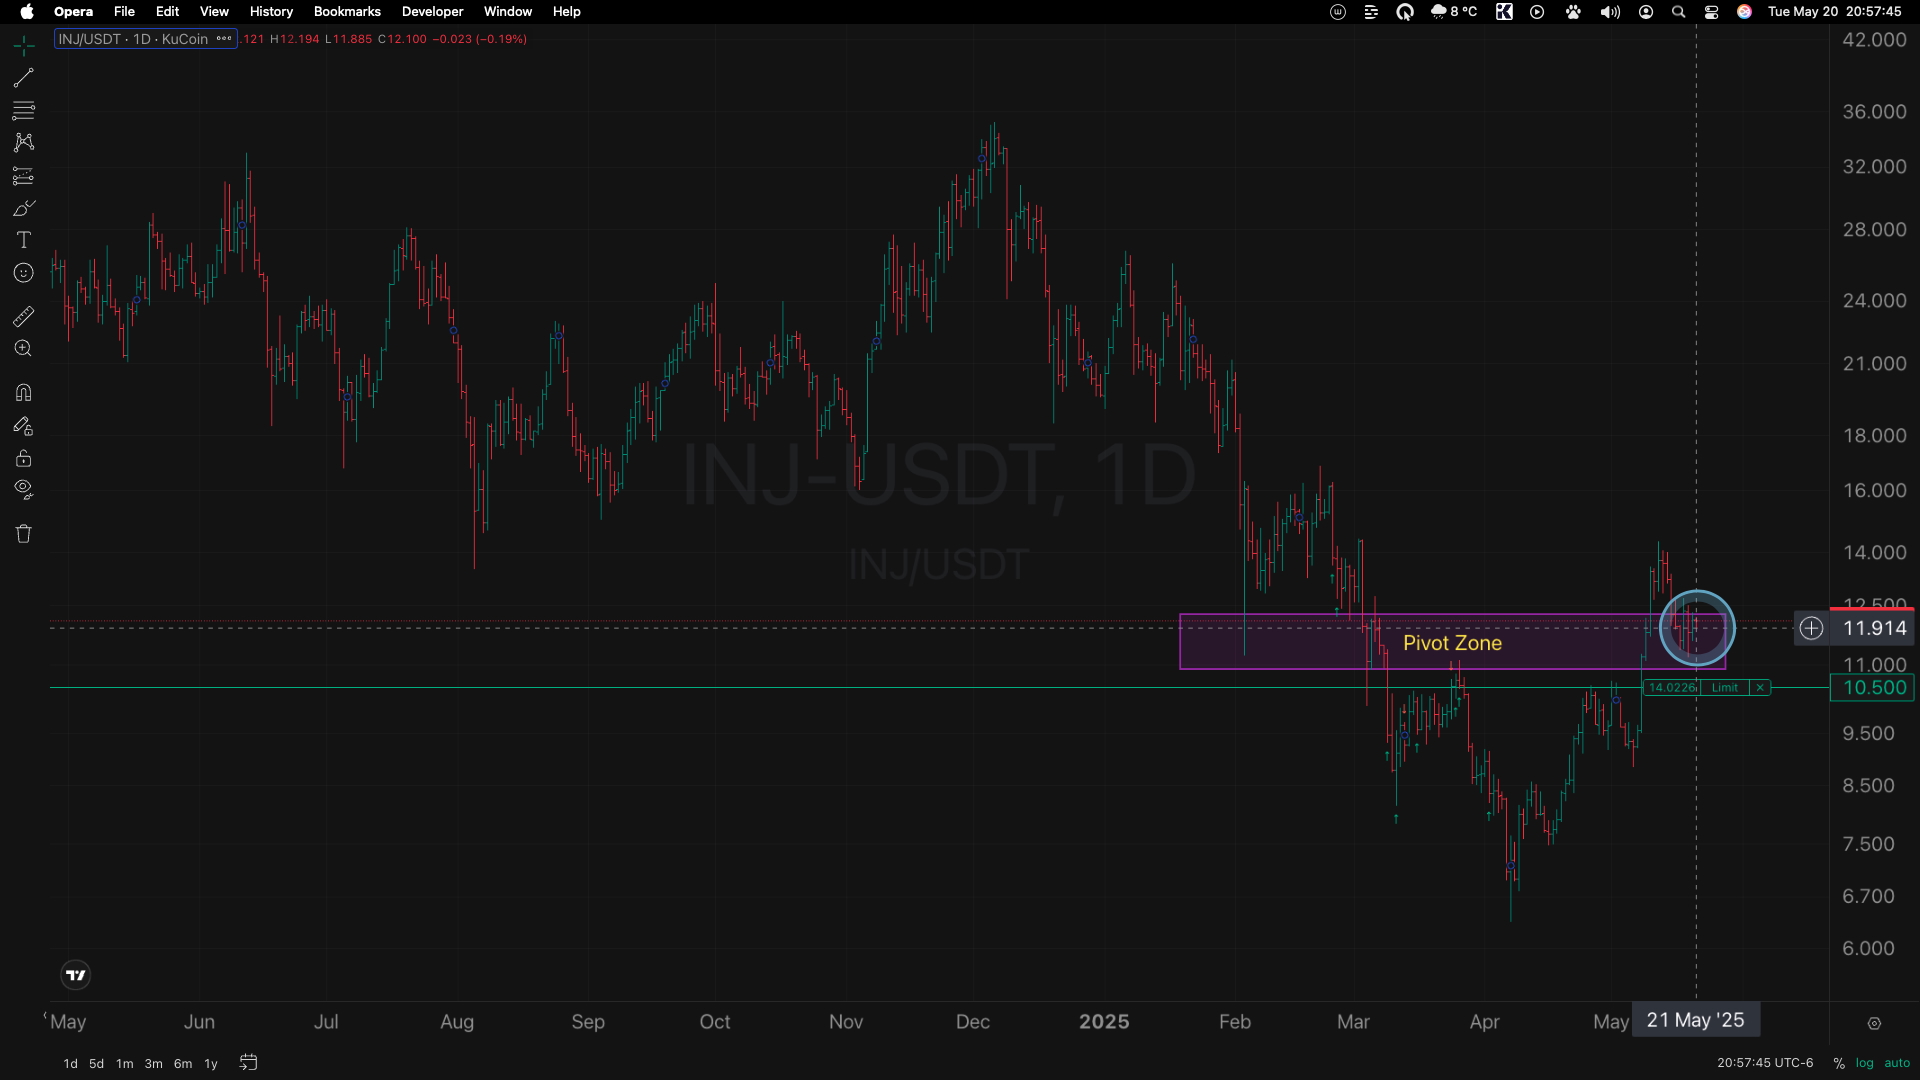
Task: Open price scale settings gear
Action: (x=1874, y=1023)
